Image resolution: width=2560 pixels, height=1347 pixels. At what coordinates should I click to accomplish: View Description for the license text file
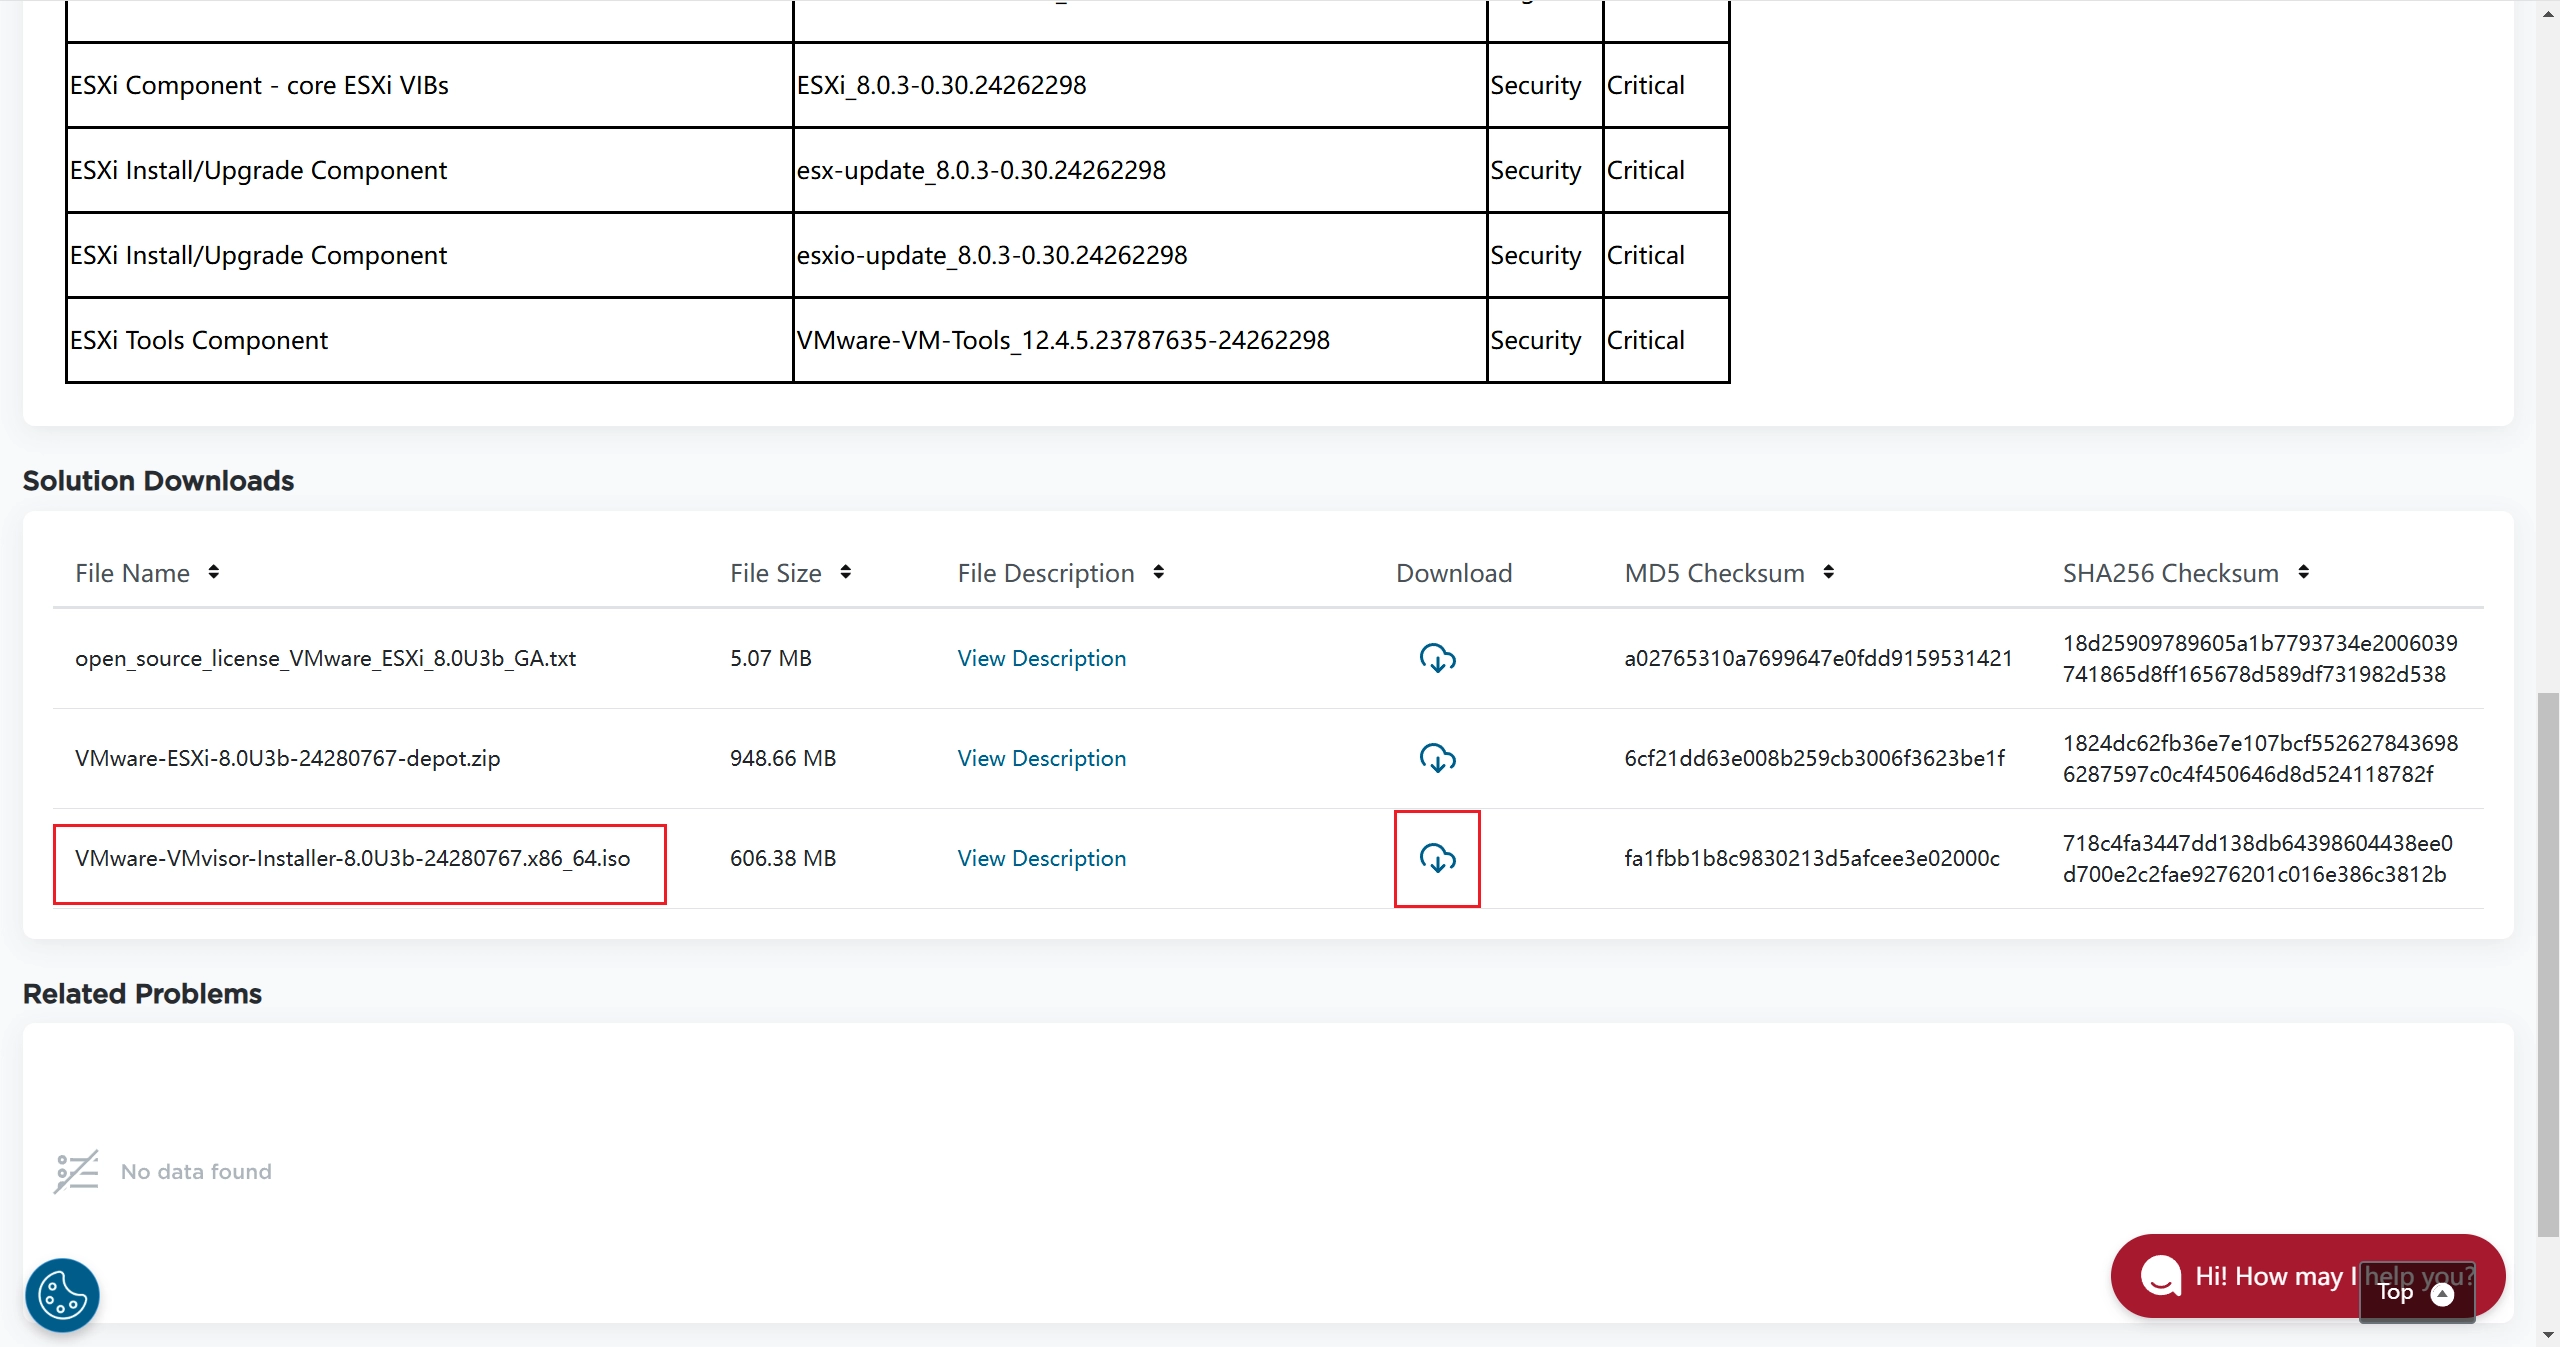1041,658
